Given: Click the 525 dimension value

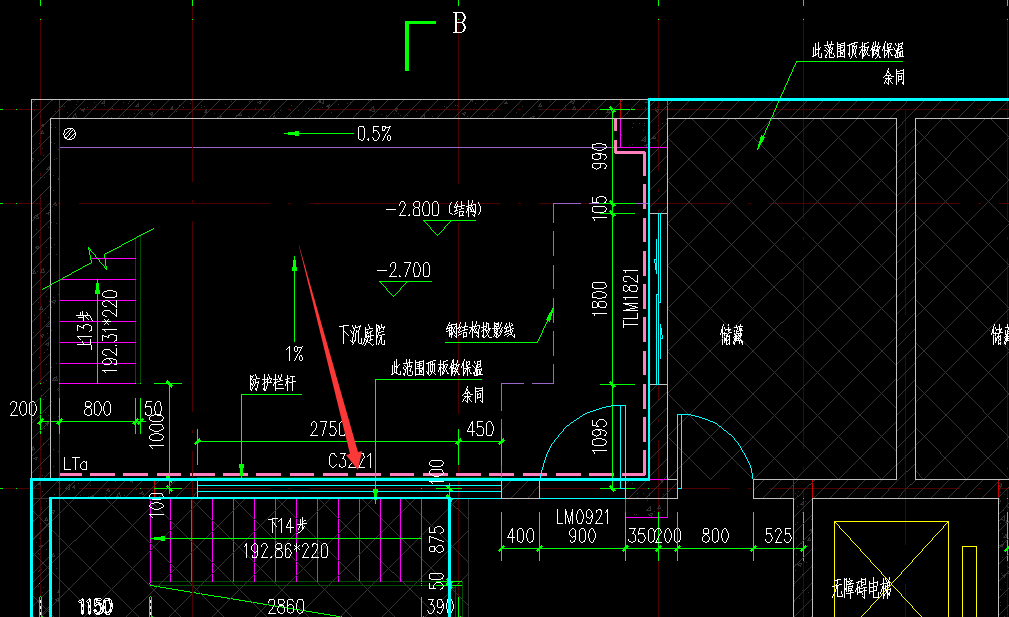Looking at the screenshot, I should point(778,536).
